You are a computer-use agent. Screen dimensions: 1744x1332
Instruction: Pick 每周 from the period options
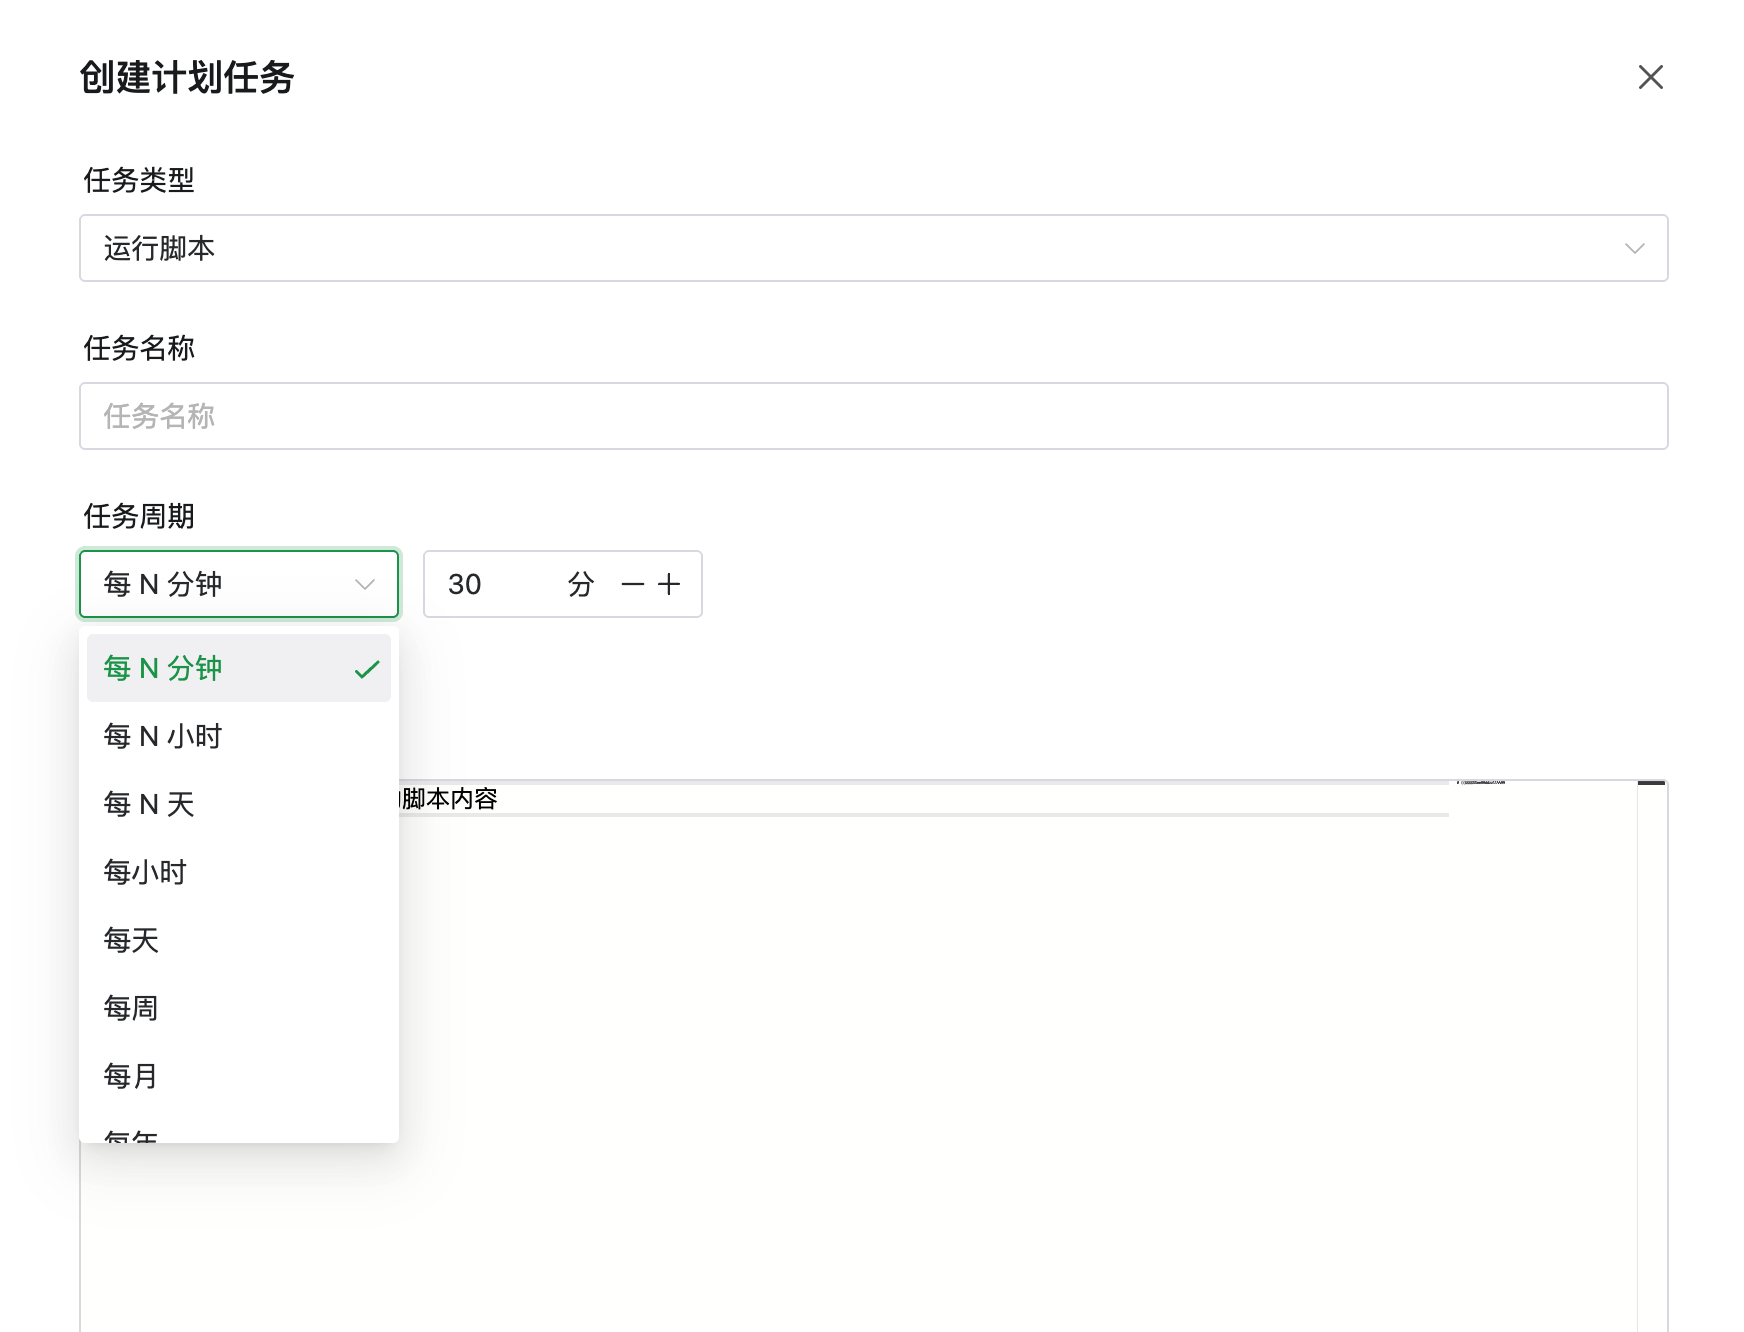pyautogui.click(x=131, y=1008)
